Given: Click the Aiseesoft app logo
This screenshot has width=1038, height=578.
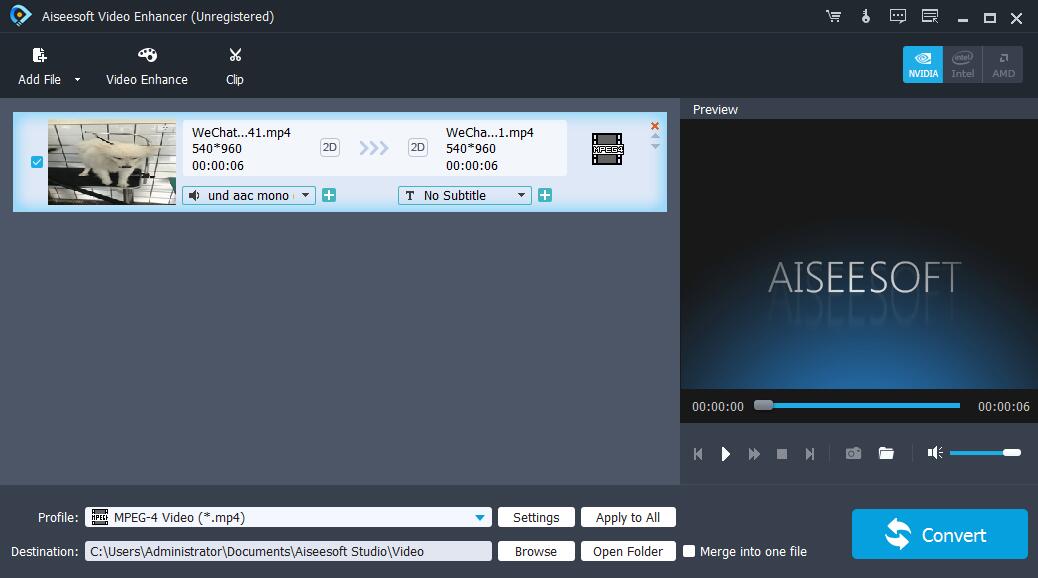Looking at the screenshot, I should click(21, 16).
